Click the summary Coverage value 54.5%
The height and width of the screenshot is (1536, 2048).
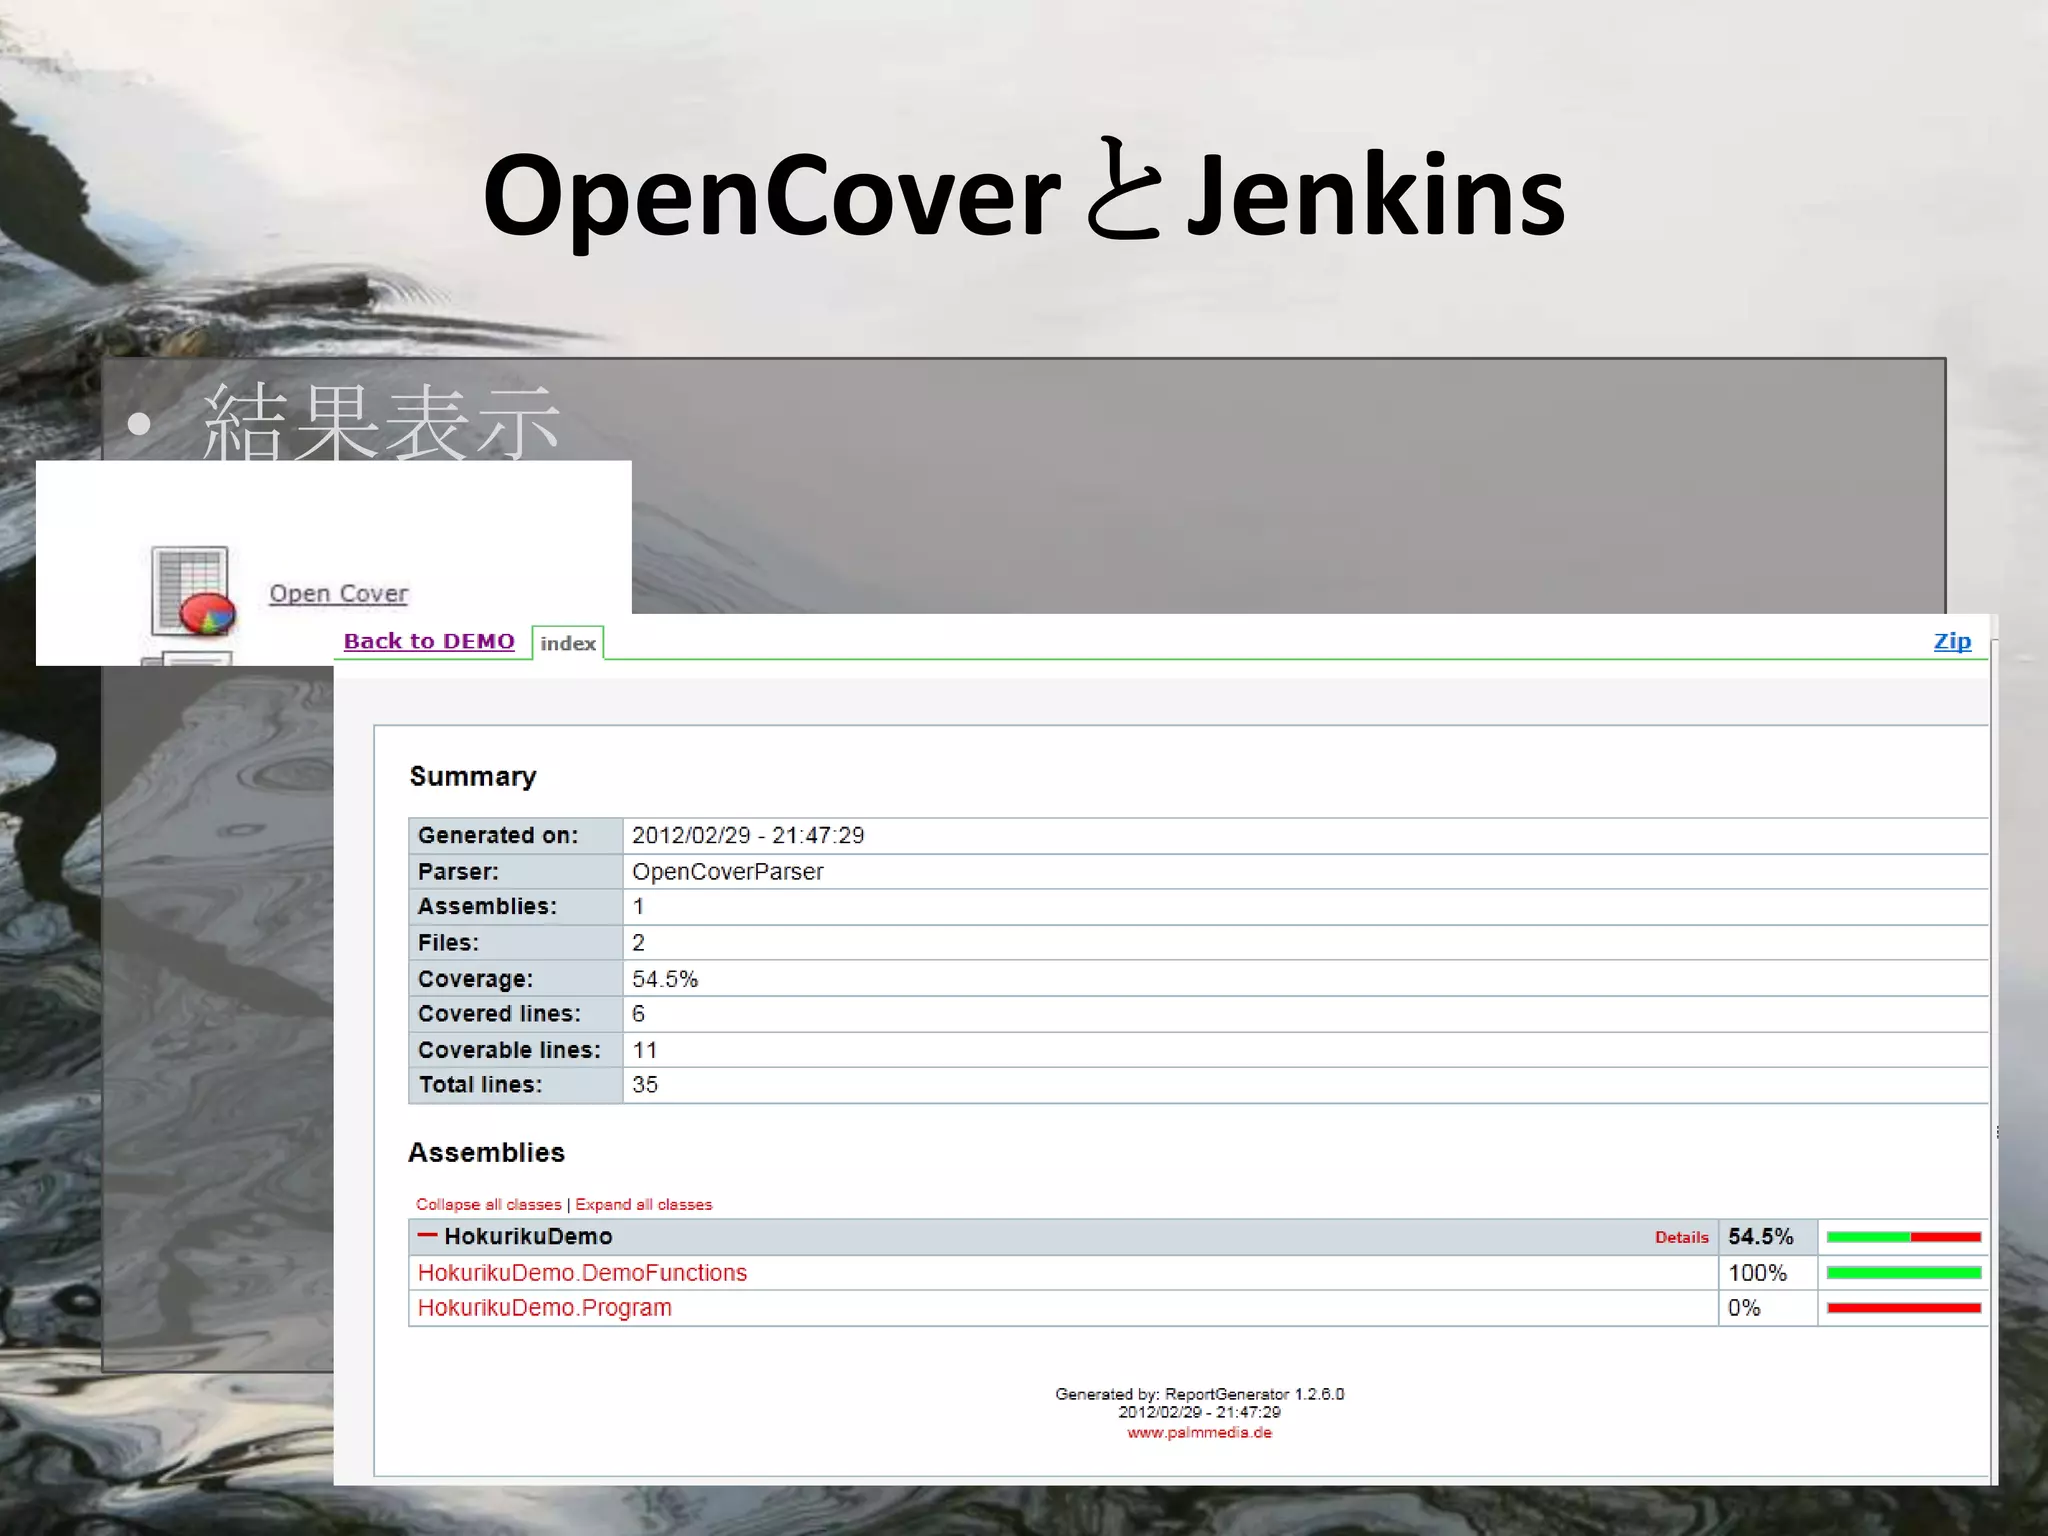coord(665,979)
